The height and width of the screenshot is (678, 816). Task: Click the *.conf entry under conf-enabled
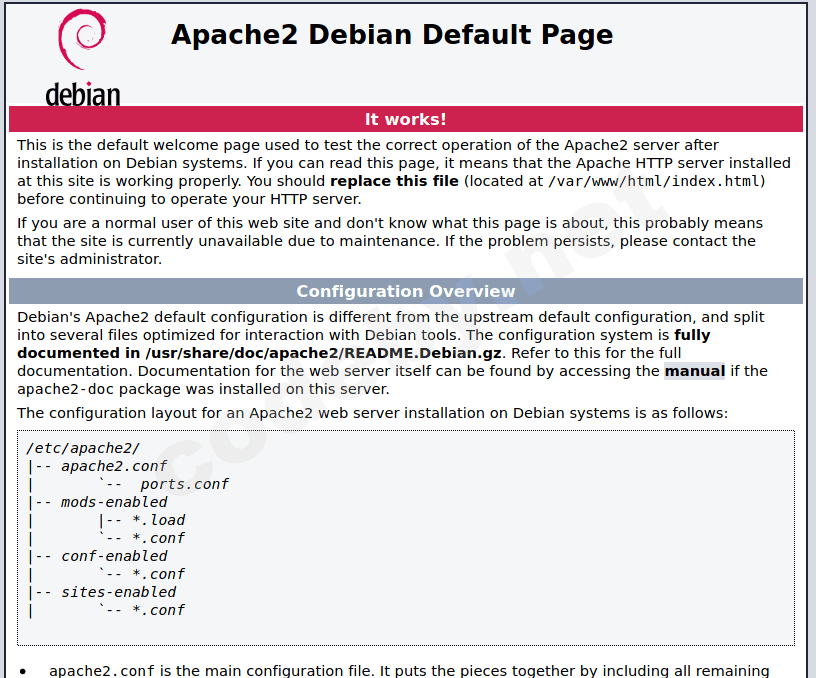click(158, 574)
